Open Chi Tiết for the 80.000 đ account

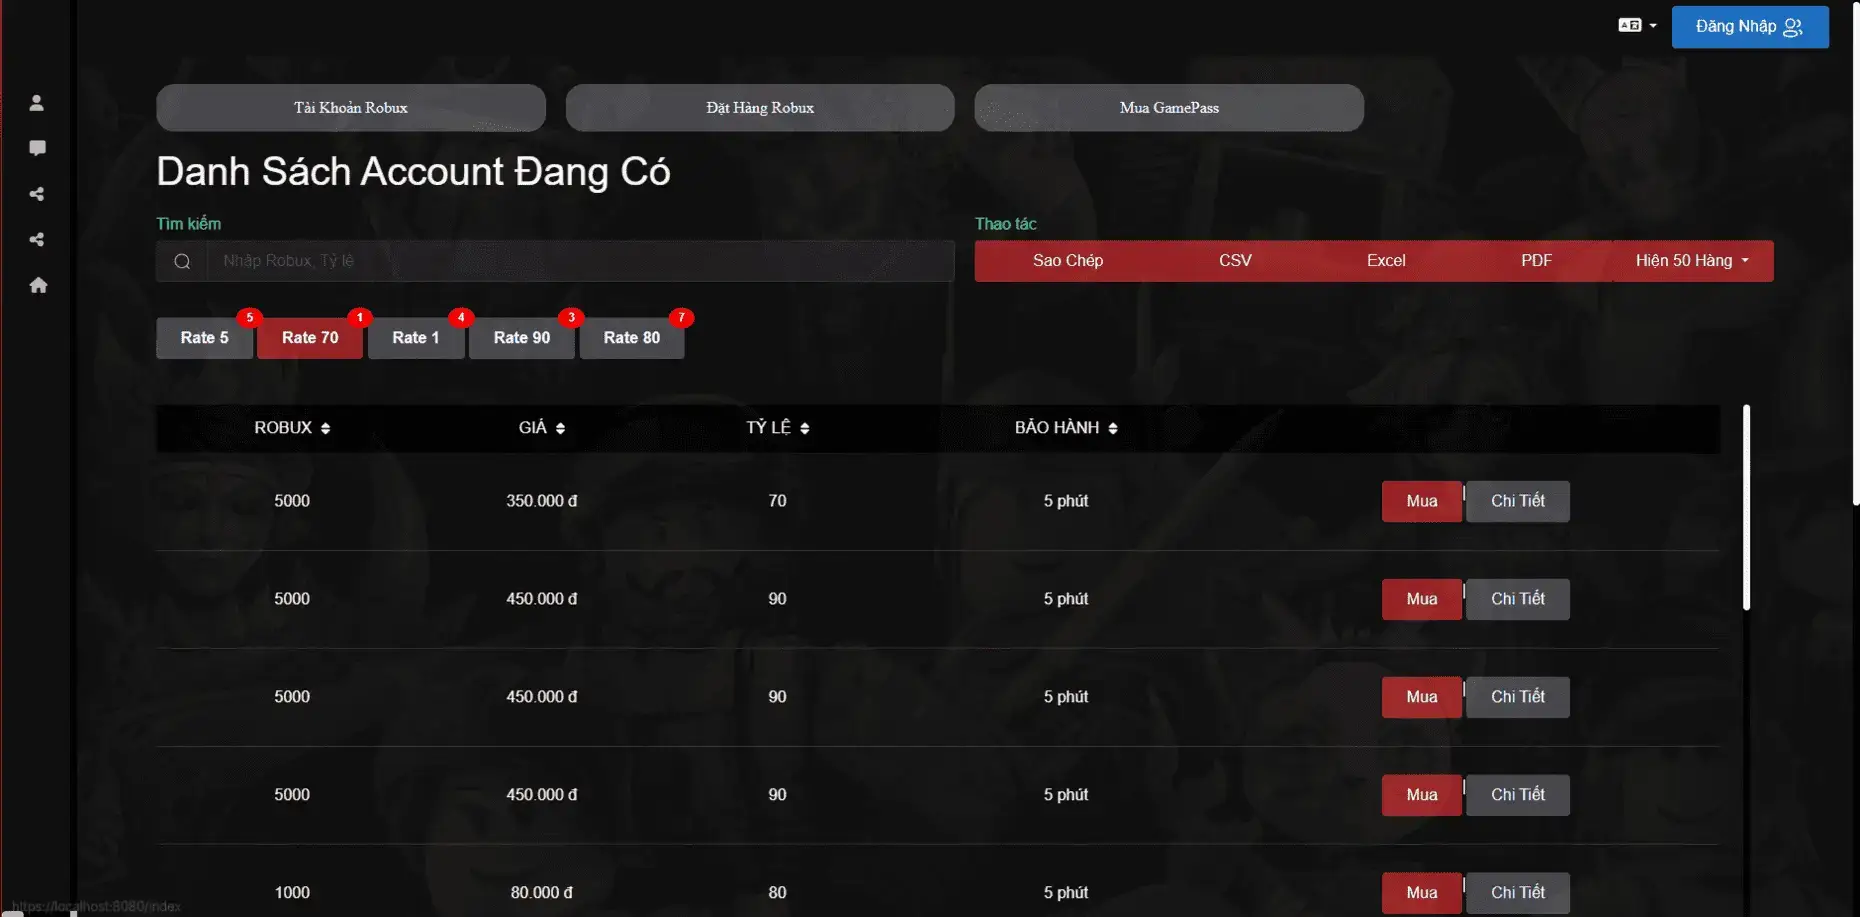click(1518, 893)
